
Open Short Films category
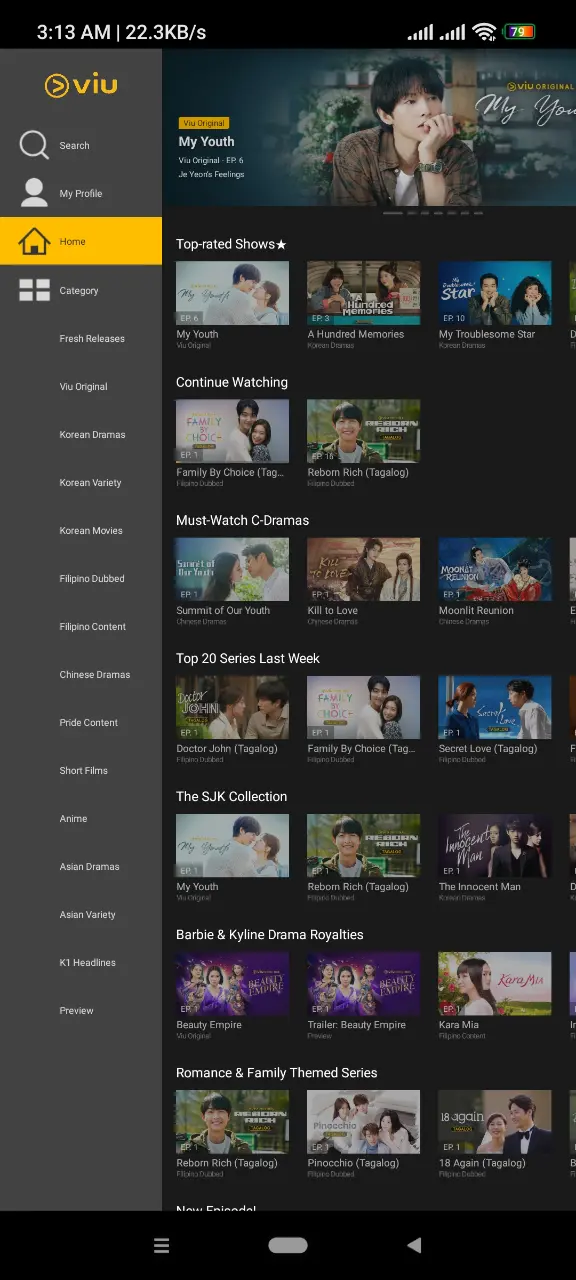(83, 771)
